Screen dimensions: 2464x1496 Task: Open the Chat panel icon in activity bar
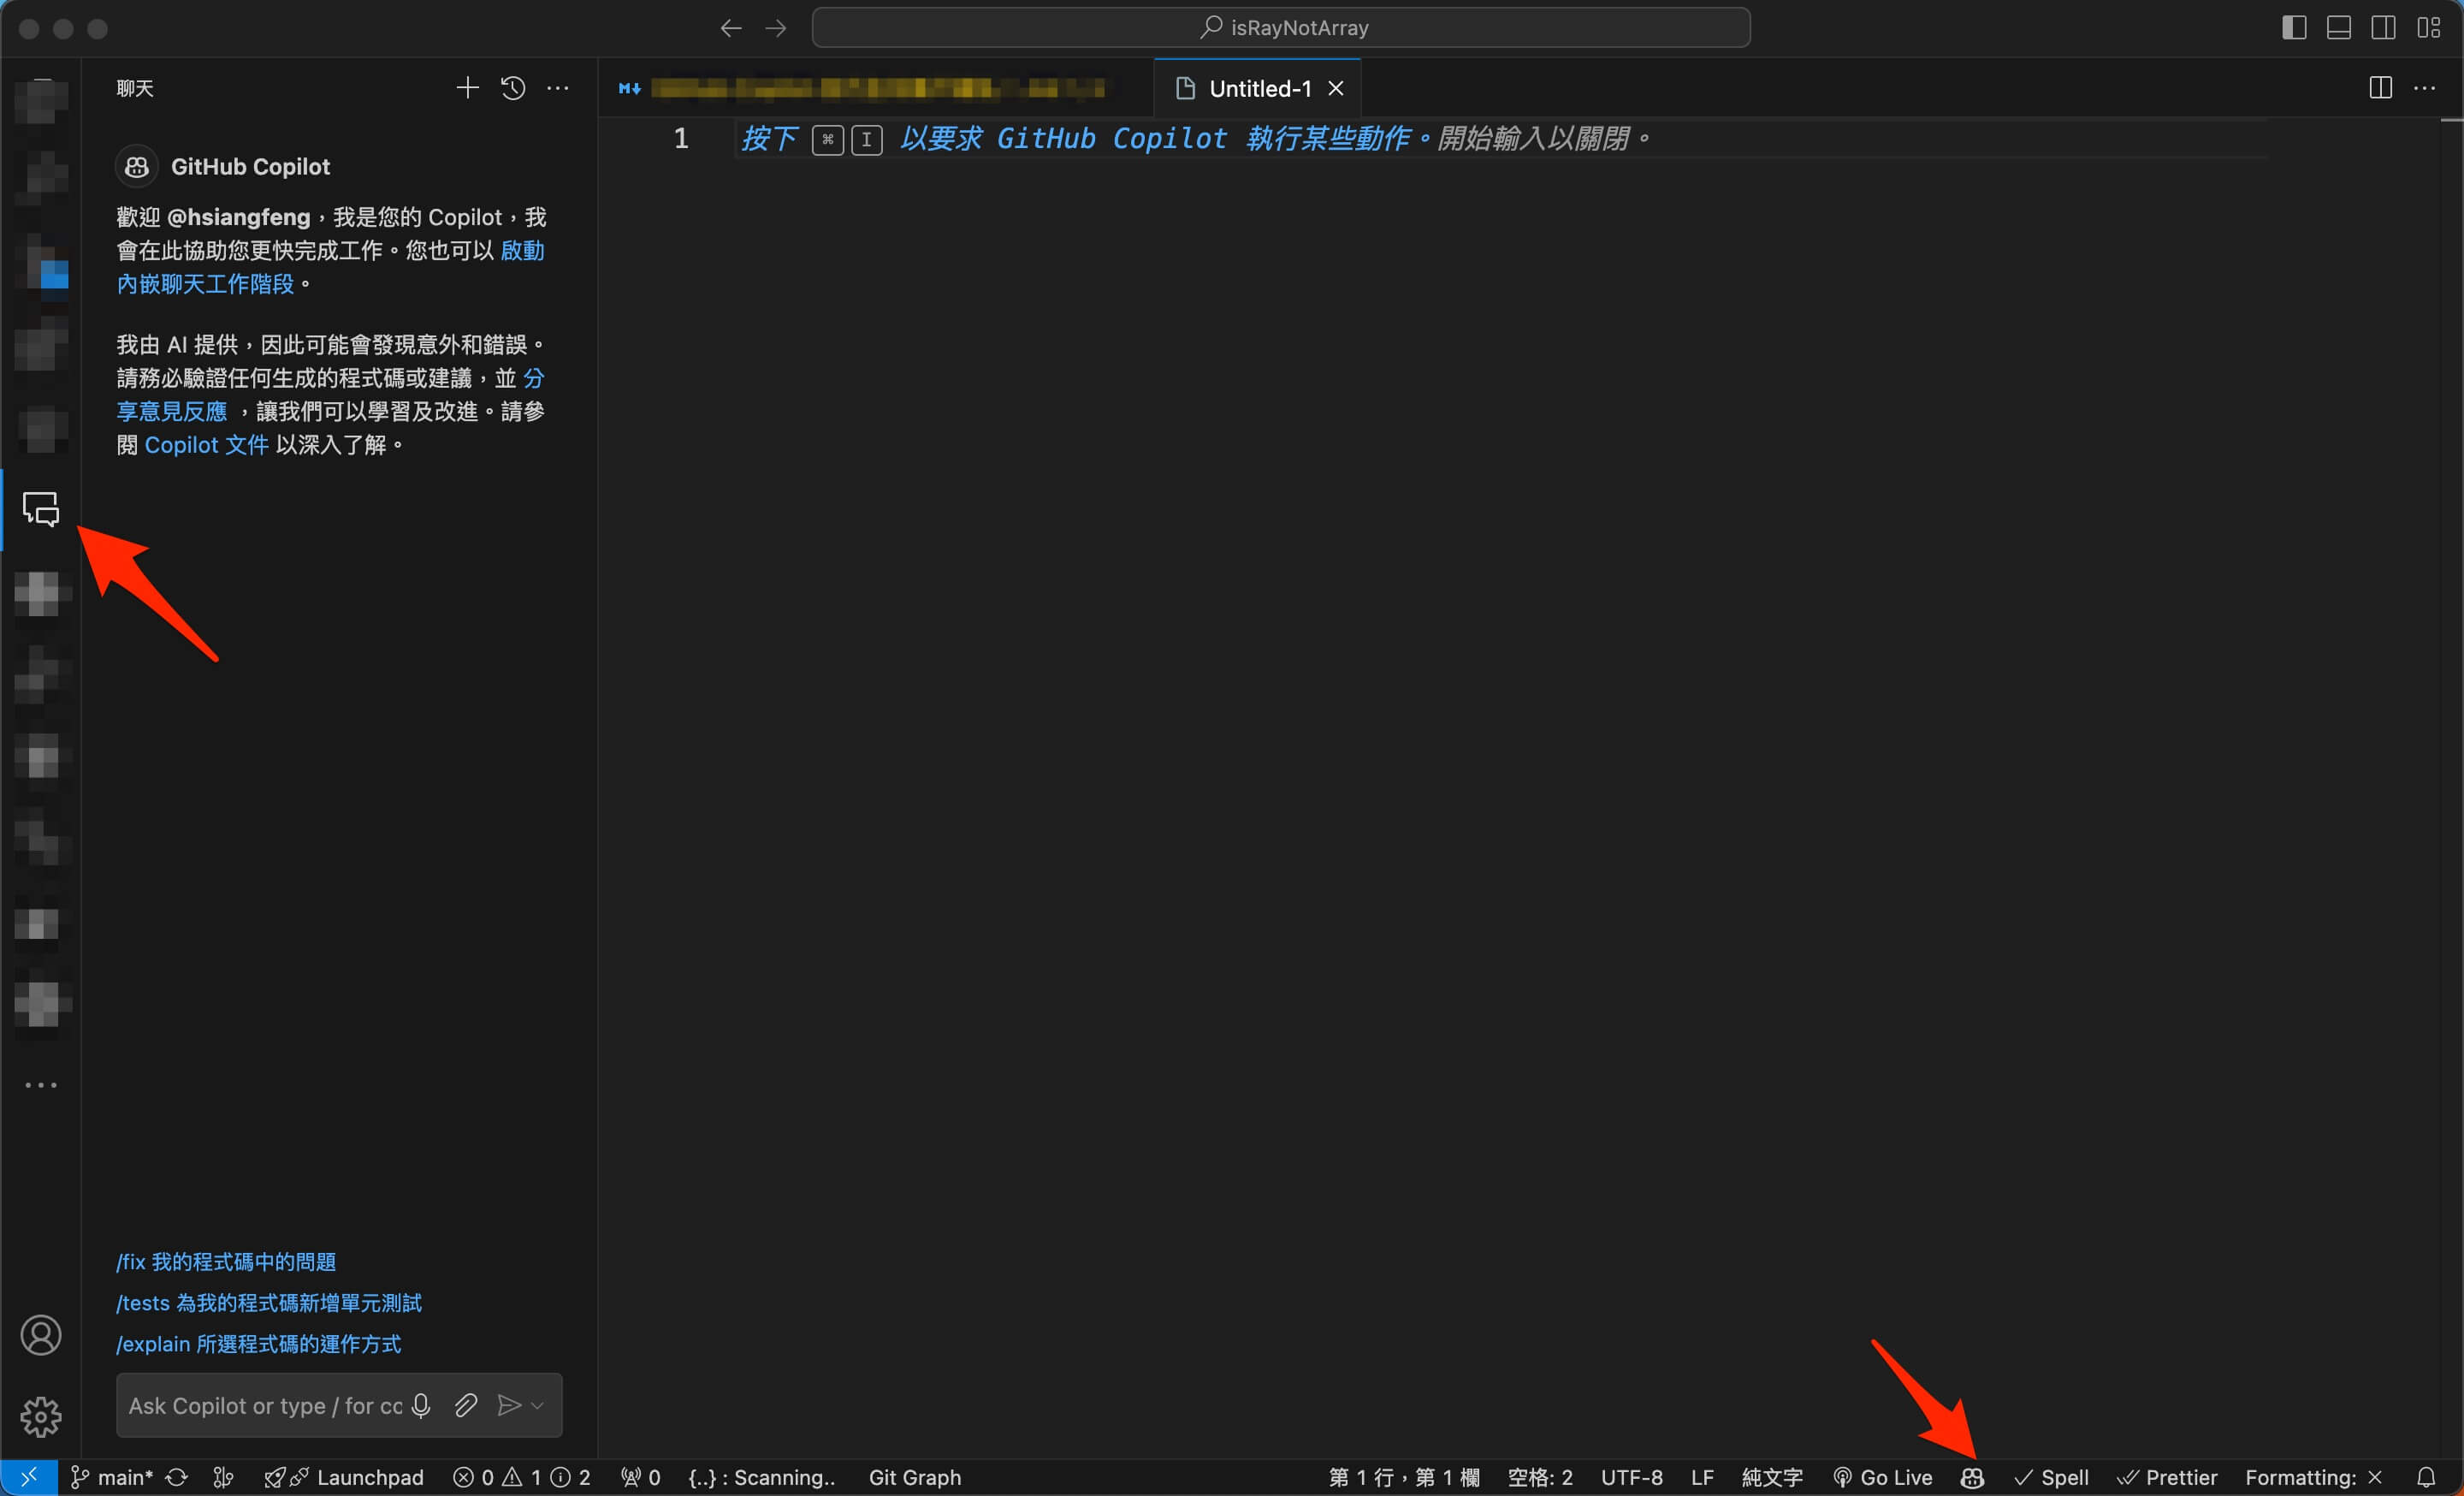41,508
